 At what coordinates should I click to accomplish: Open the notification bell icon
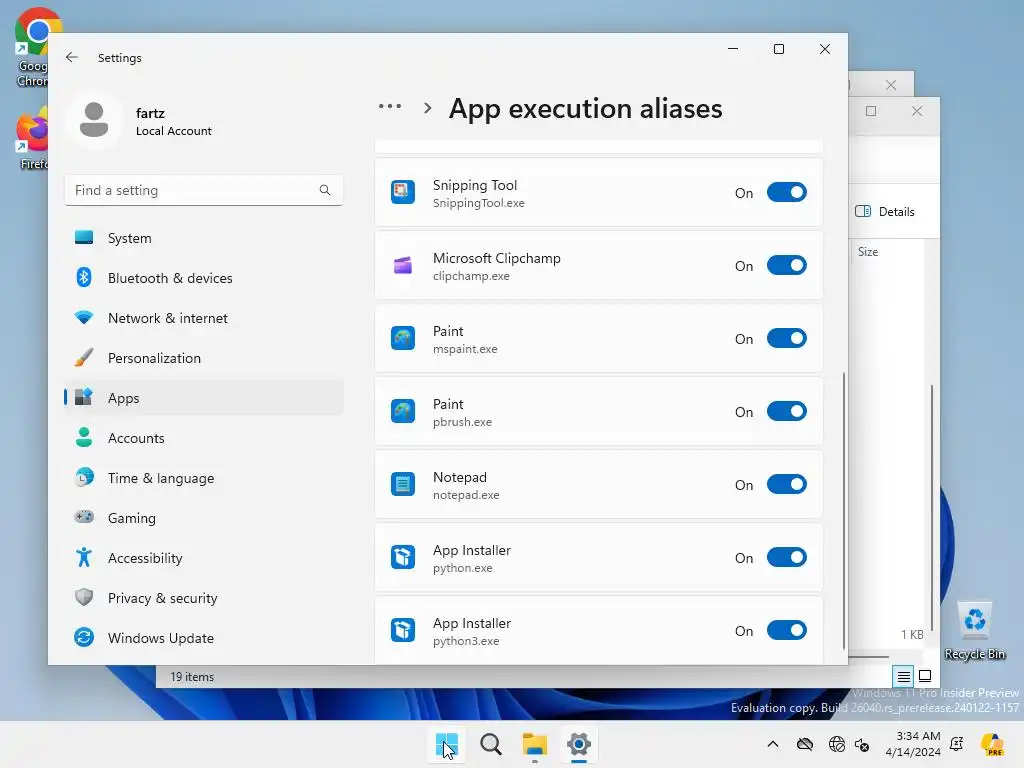click(957, 744)
